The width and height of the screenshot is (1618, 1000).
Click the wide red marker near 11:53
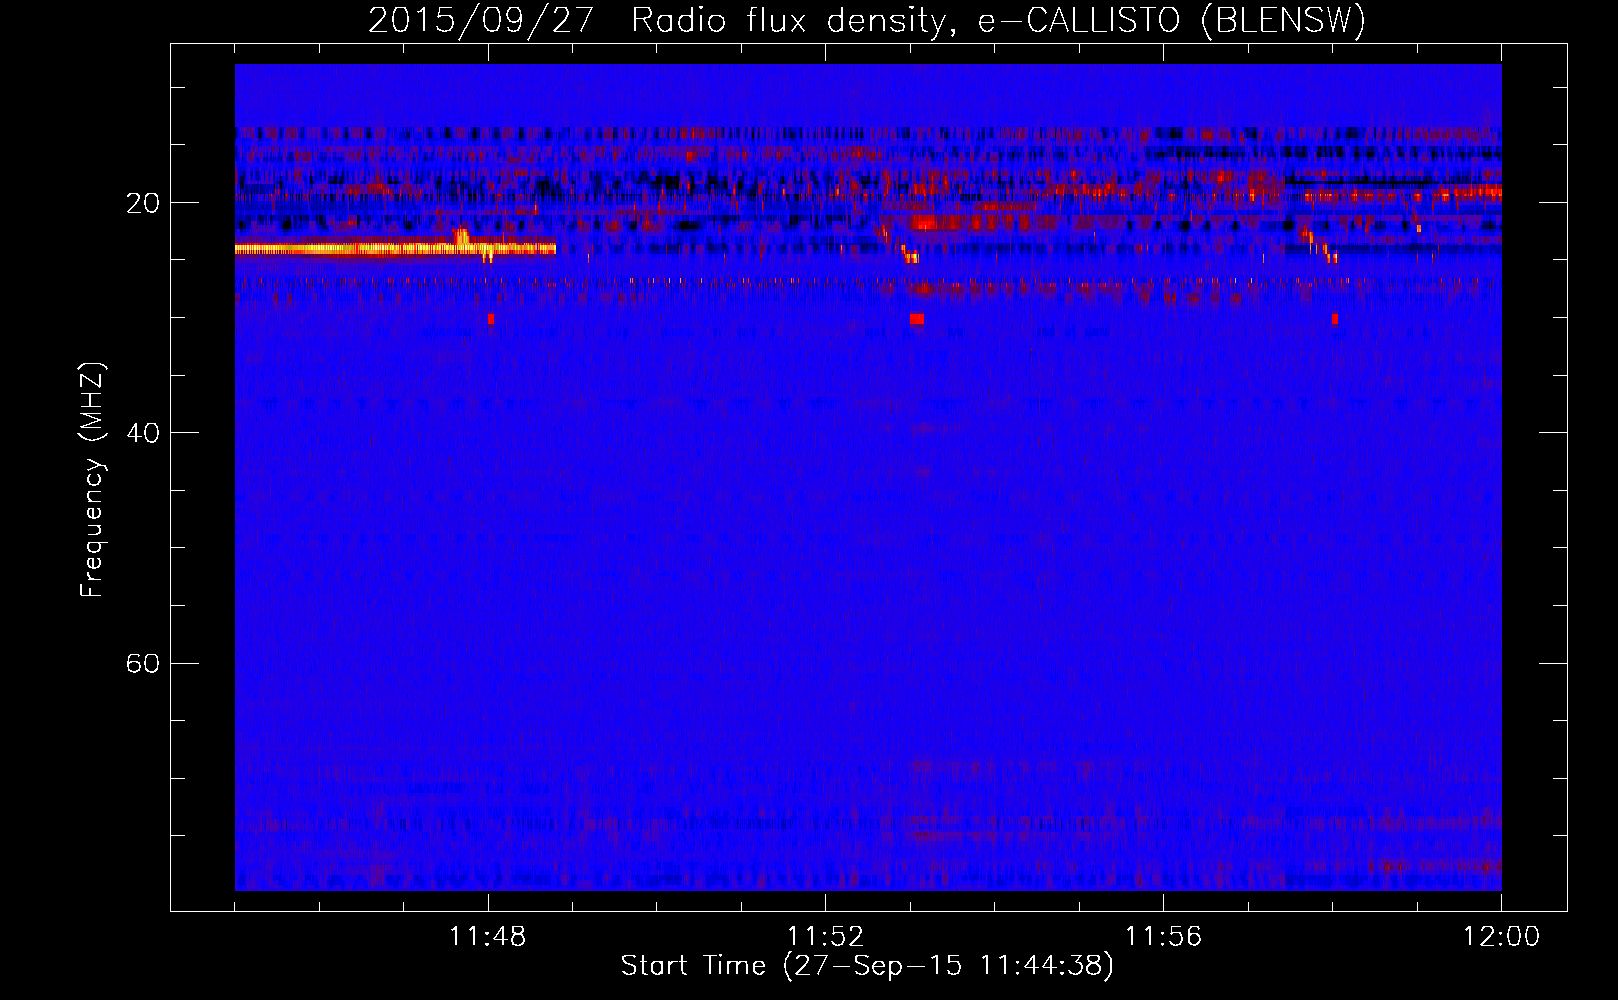tap(917, 319)
